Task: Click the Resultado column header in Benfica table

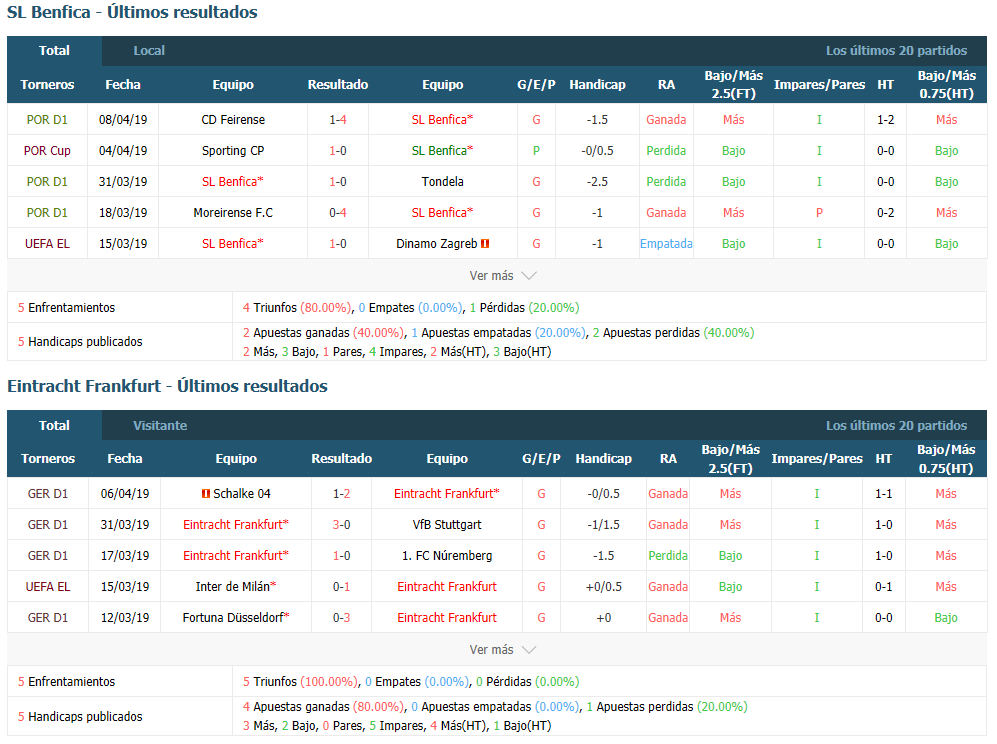Action: pos(338,85)
